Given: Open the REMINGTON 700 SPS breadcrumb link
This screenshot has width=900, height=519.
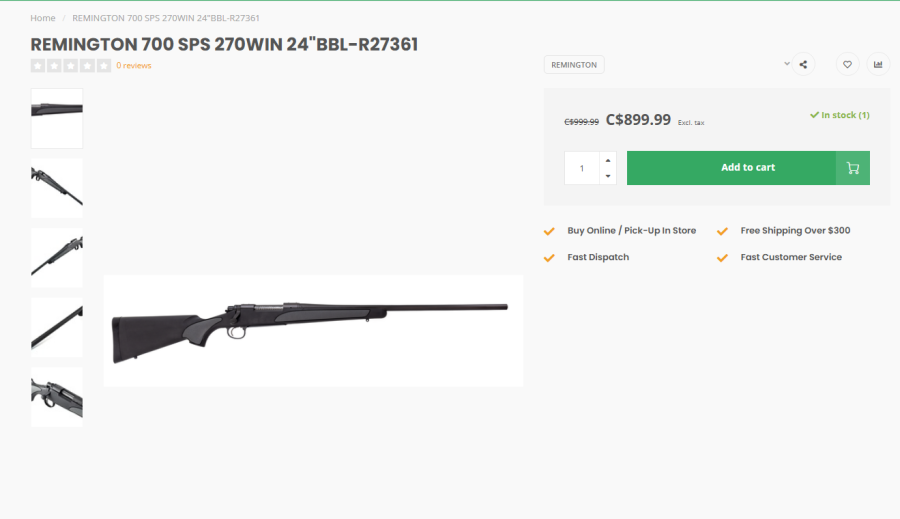Looking at the screenshot, I should (166, 18).
